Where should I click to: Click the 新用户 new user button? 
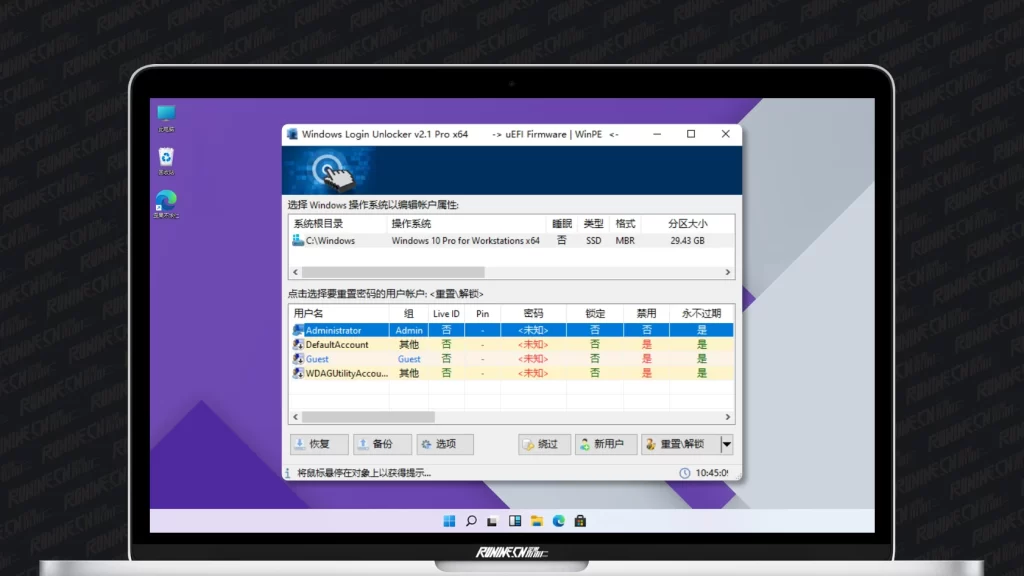point(606,445)
